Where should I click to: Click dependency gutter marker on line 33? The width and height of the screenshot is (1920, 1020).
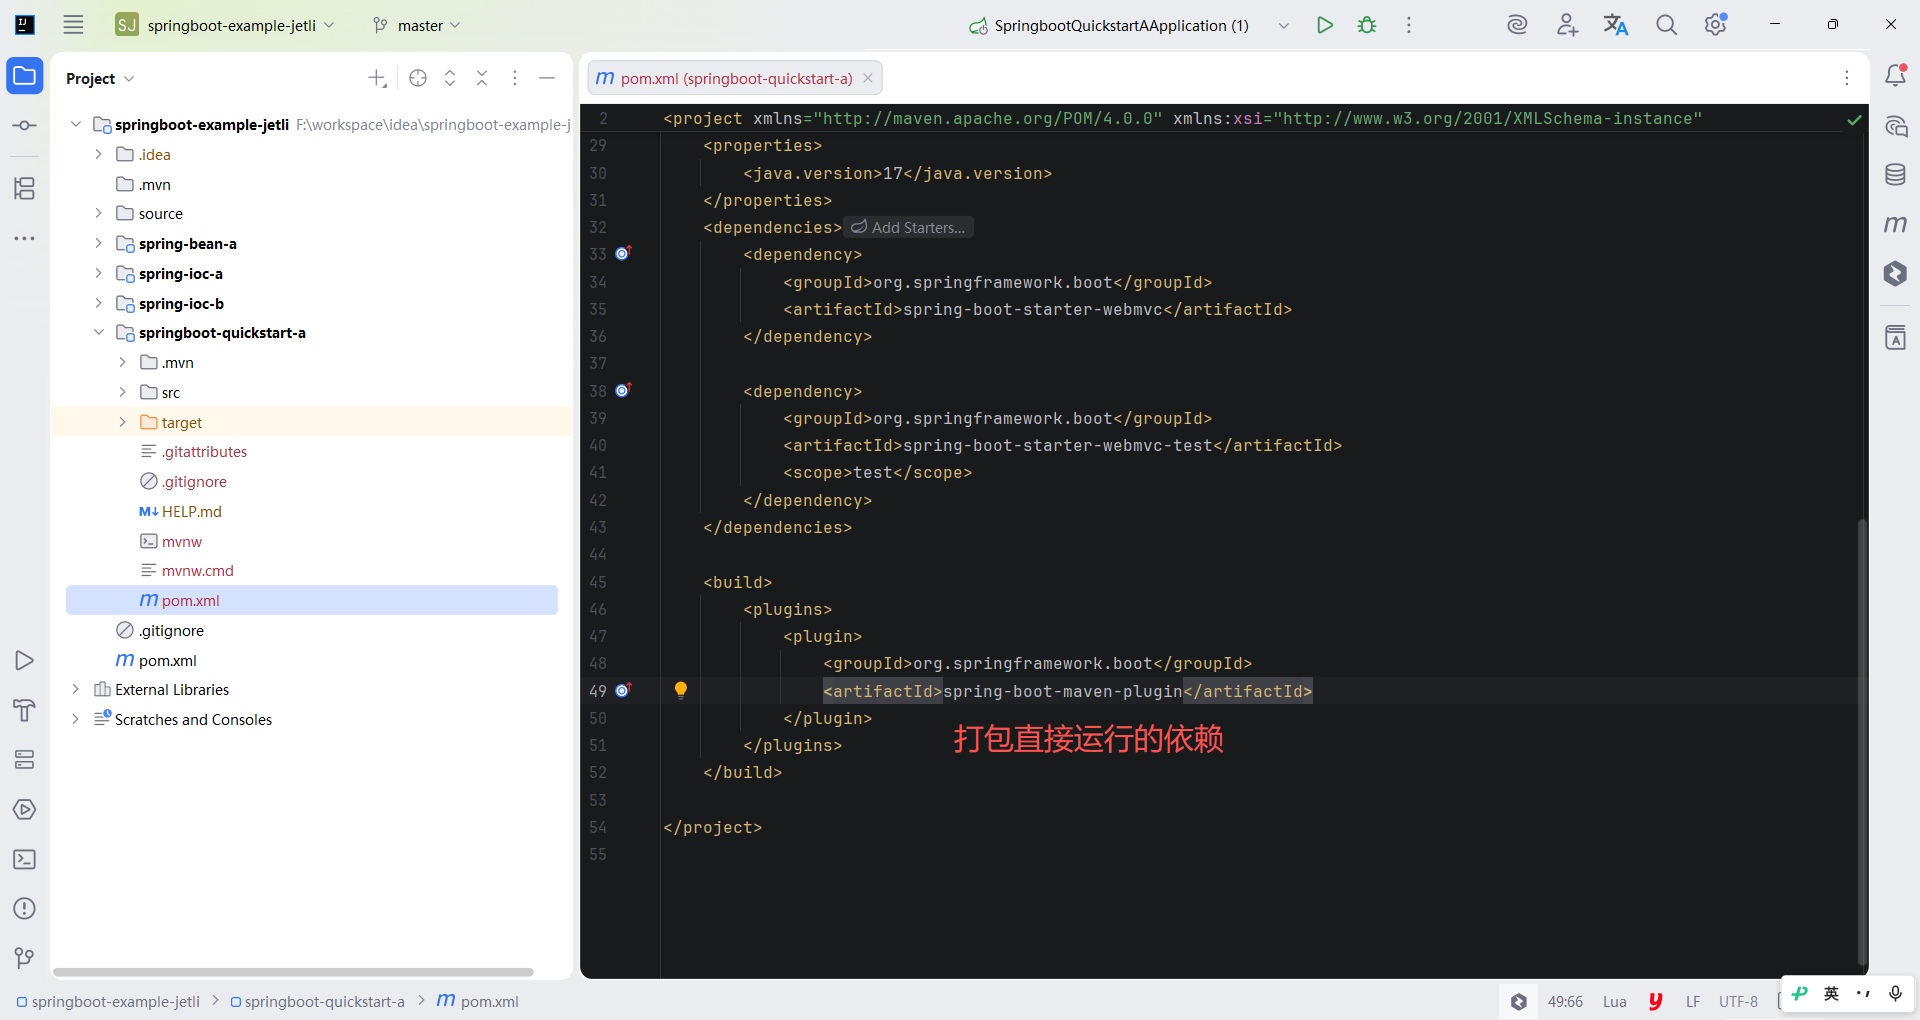pyautogui.click(x=623, y=253)
